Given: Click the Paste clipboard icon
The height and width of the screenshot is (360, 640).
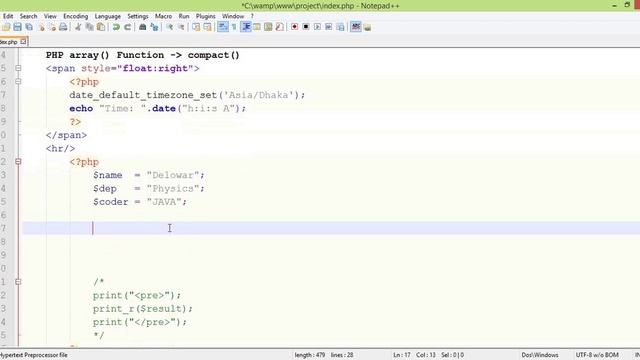Looking at the screenshot, I should pyautogui.click(x=101, y=27).
